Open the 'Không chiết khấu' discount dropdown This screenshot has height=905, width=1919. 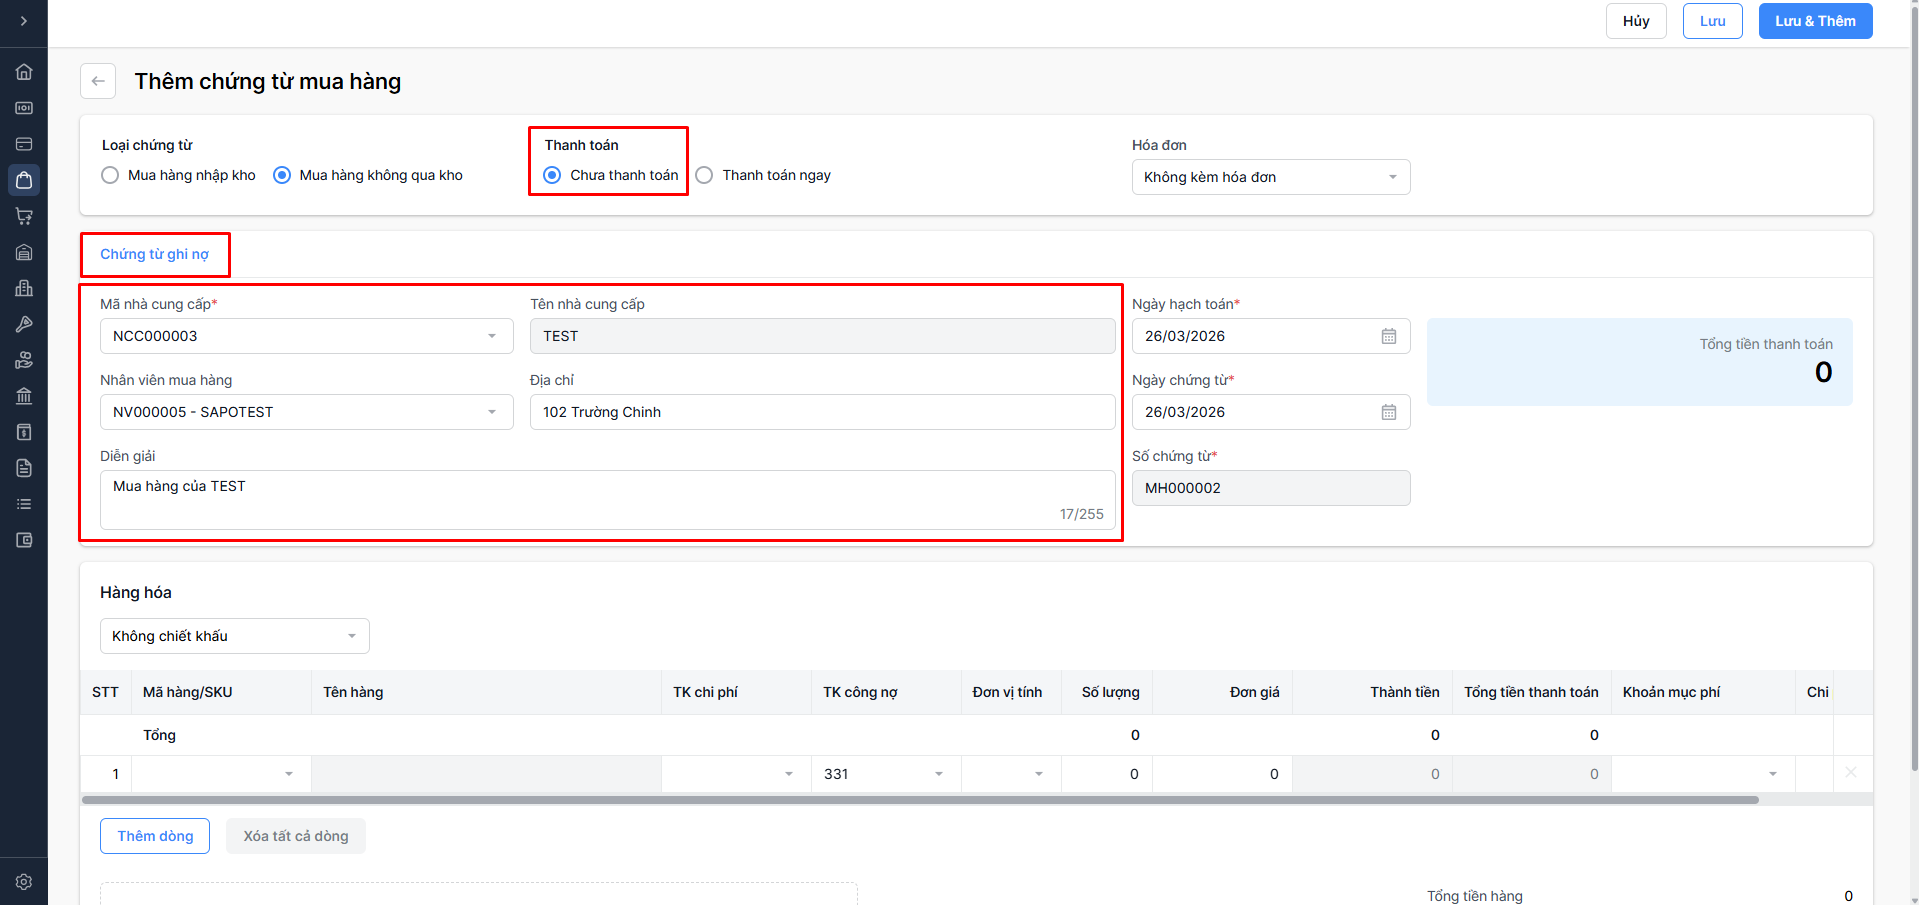click(234, 636)
